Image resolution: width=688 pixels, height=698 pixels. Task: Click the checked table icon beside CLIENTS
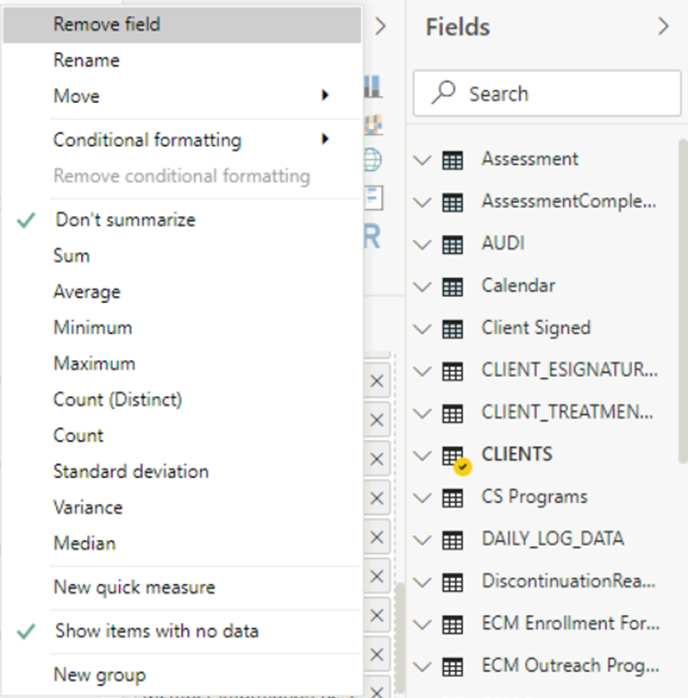pos(456,459)
